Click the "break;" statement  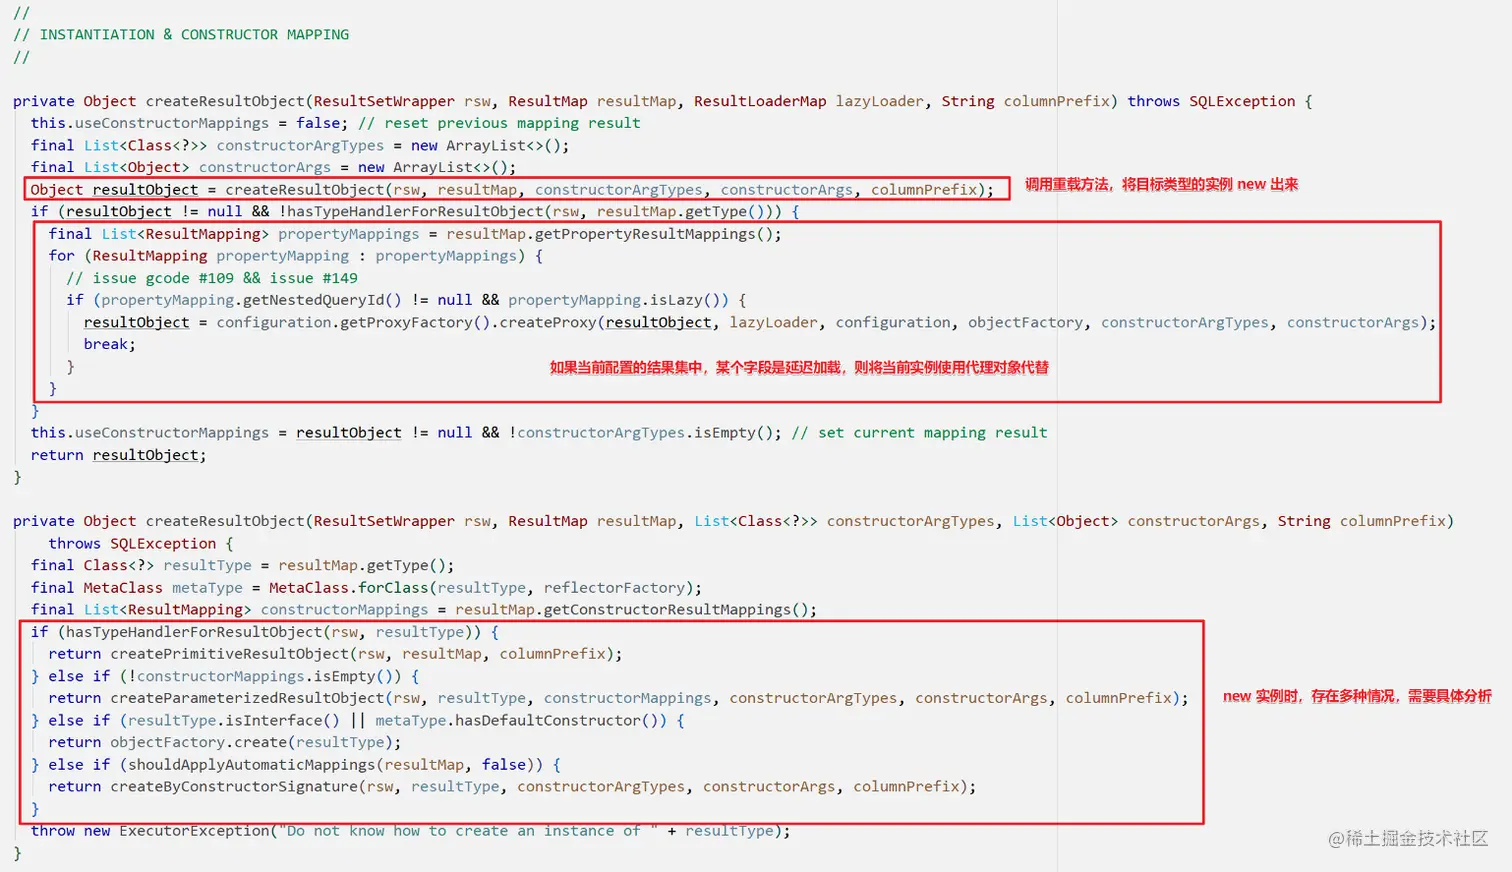pyautogui.click(x=110, y=344)
